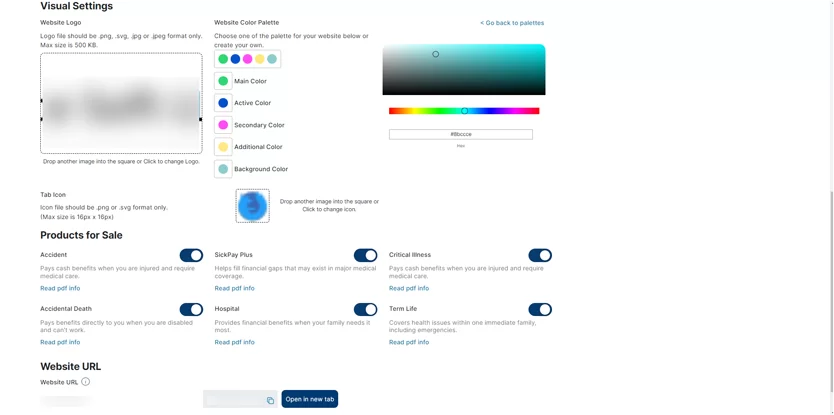The image size is (834, 415).
Task: Toggle off the Accident product
Action: click(x=191, y=255)
